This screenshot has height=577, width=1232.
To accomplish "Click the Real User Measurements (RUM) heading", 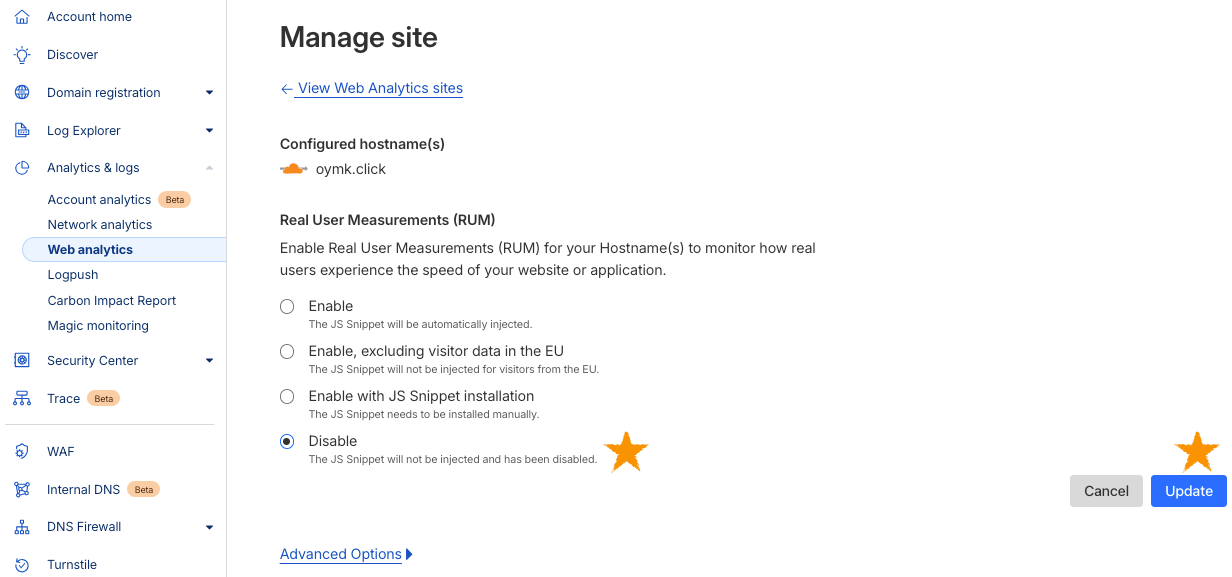I will (x=388, y=219).
